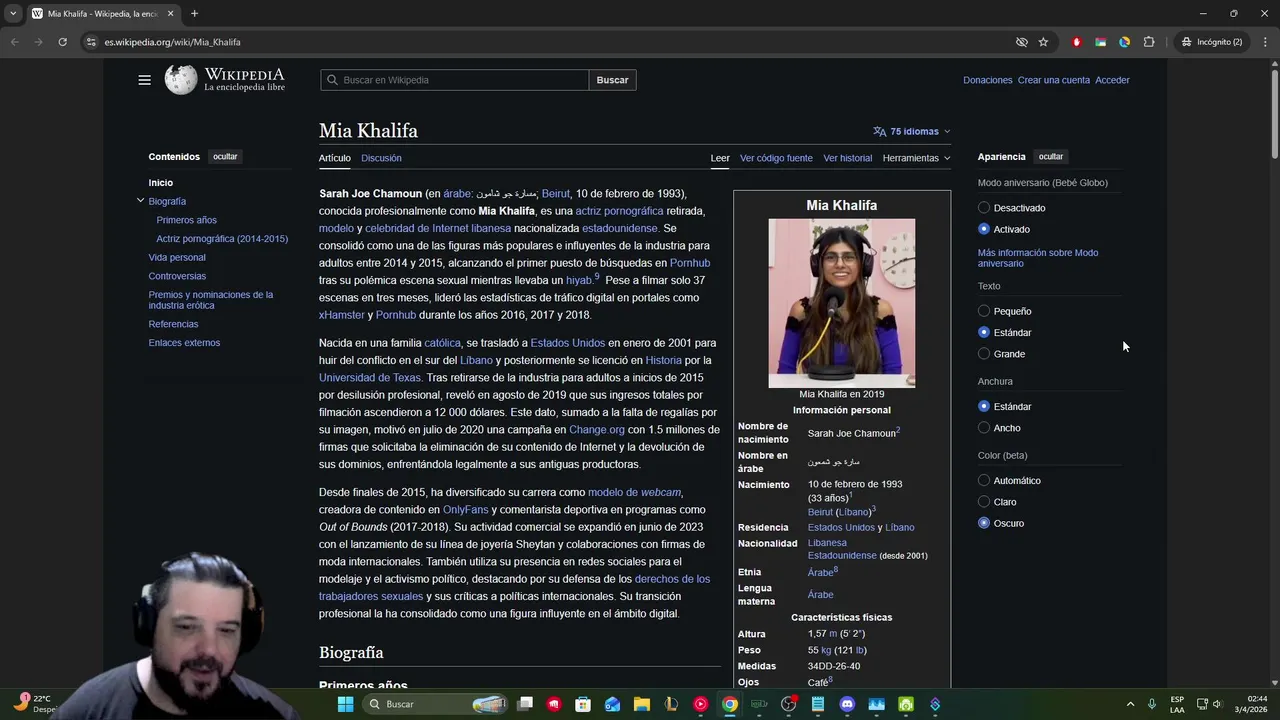Select Ancho width option
1280x720 pixels.
(984, 428)
